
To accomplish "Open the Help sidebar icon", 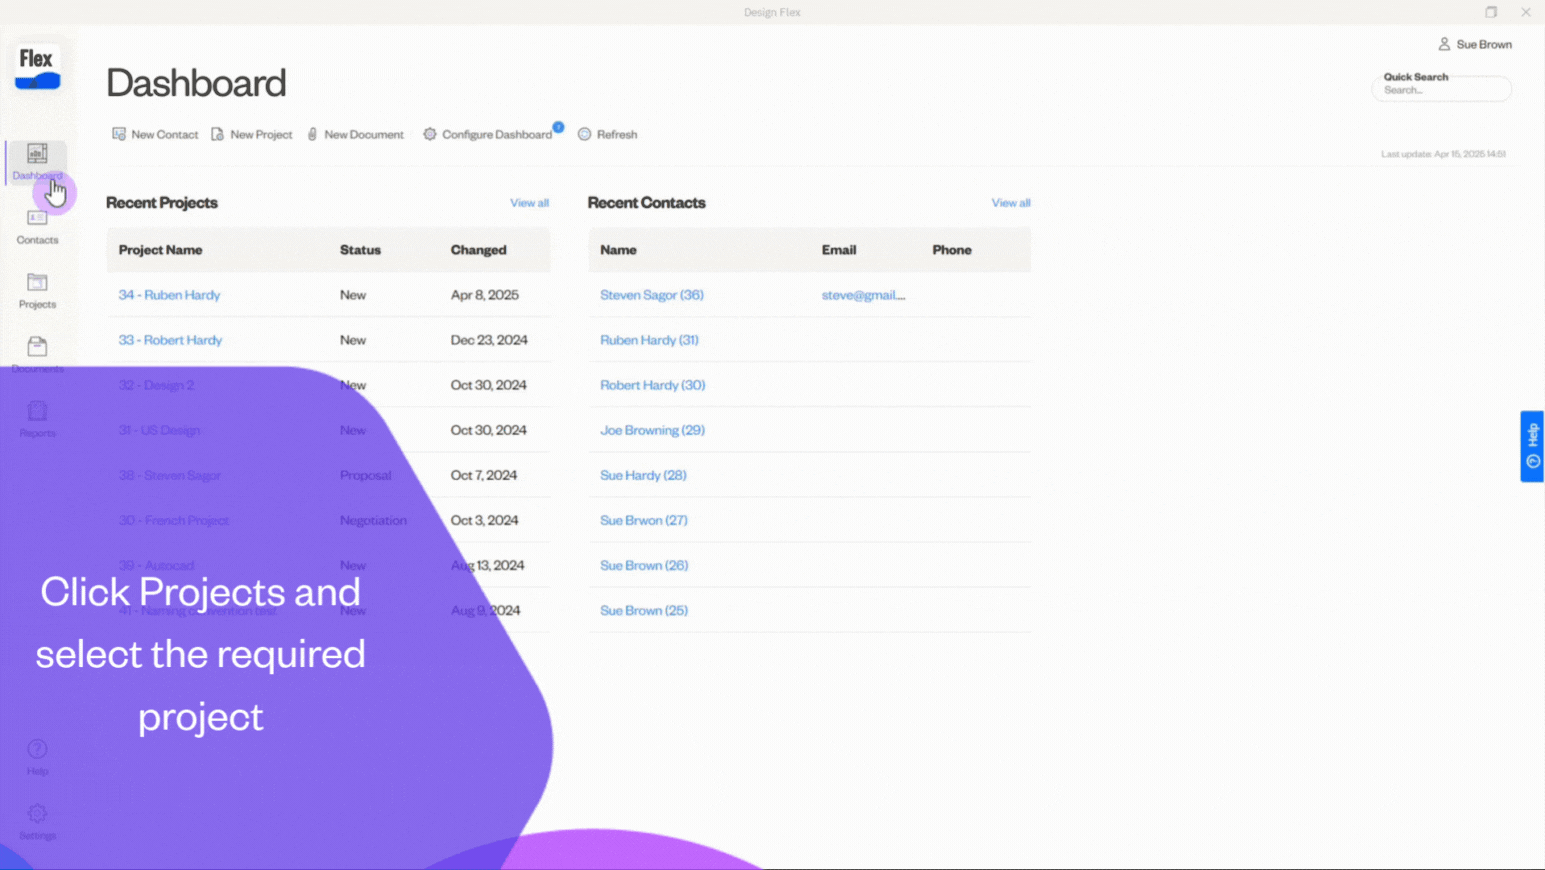I will click(x=37, y=757).
